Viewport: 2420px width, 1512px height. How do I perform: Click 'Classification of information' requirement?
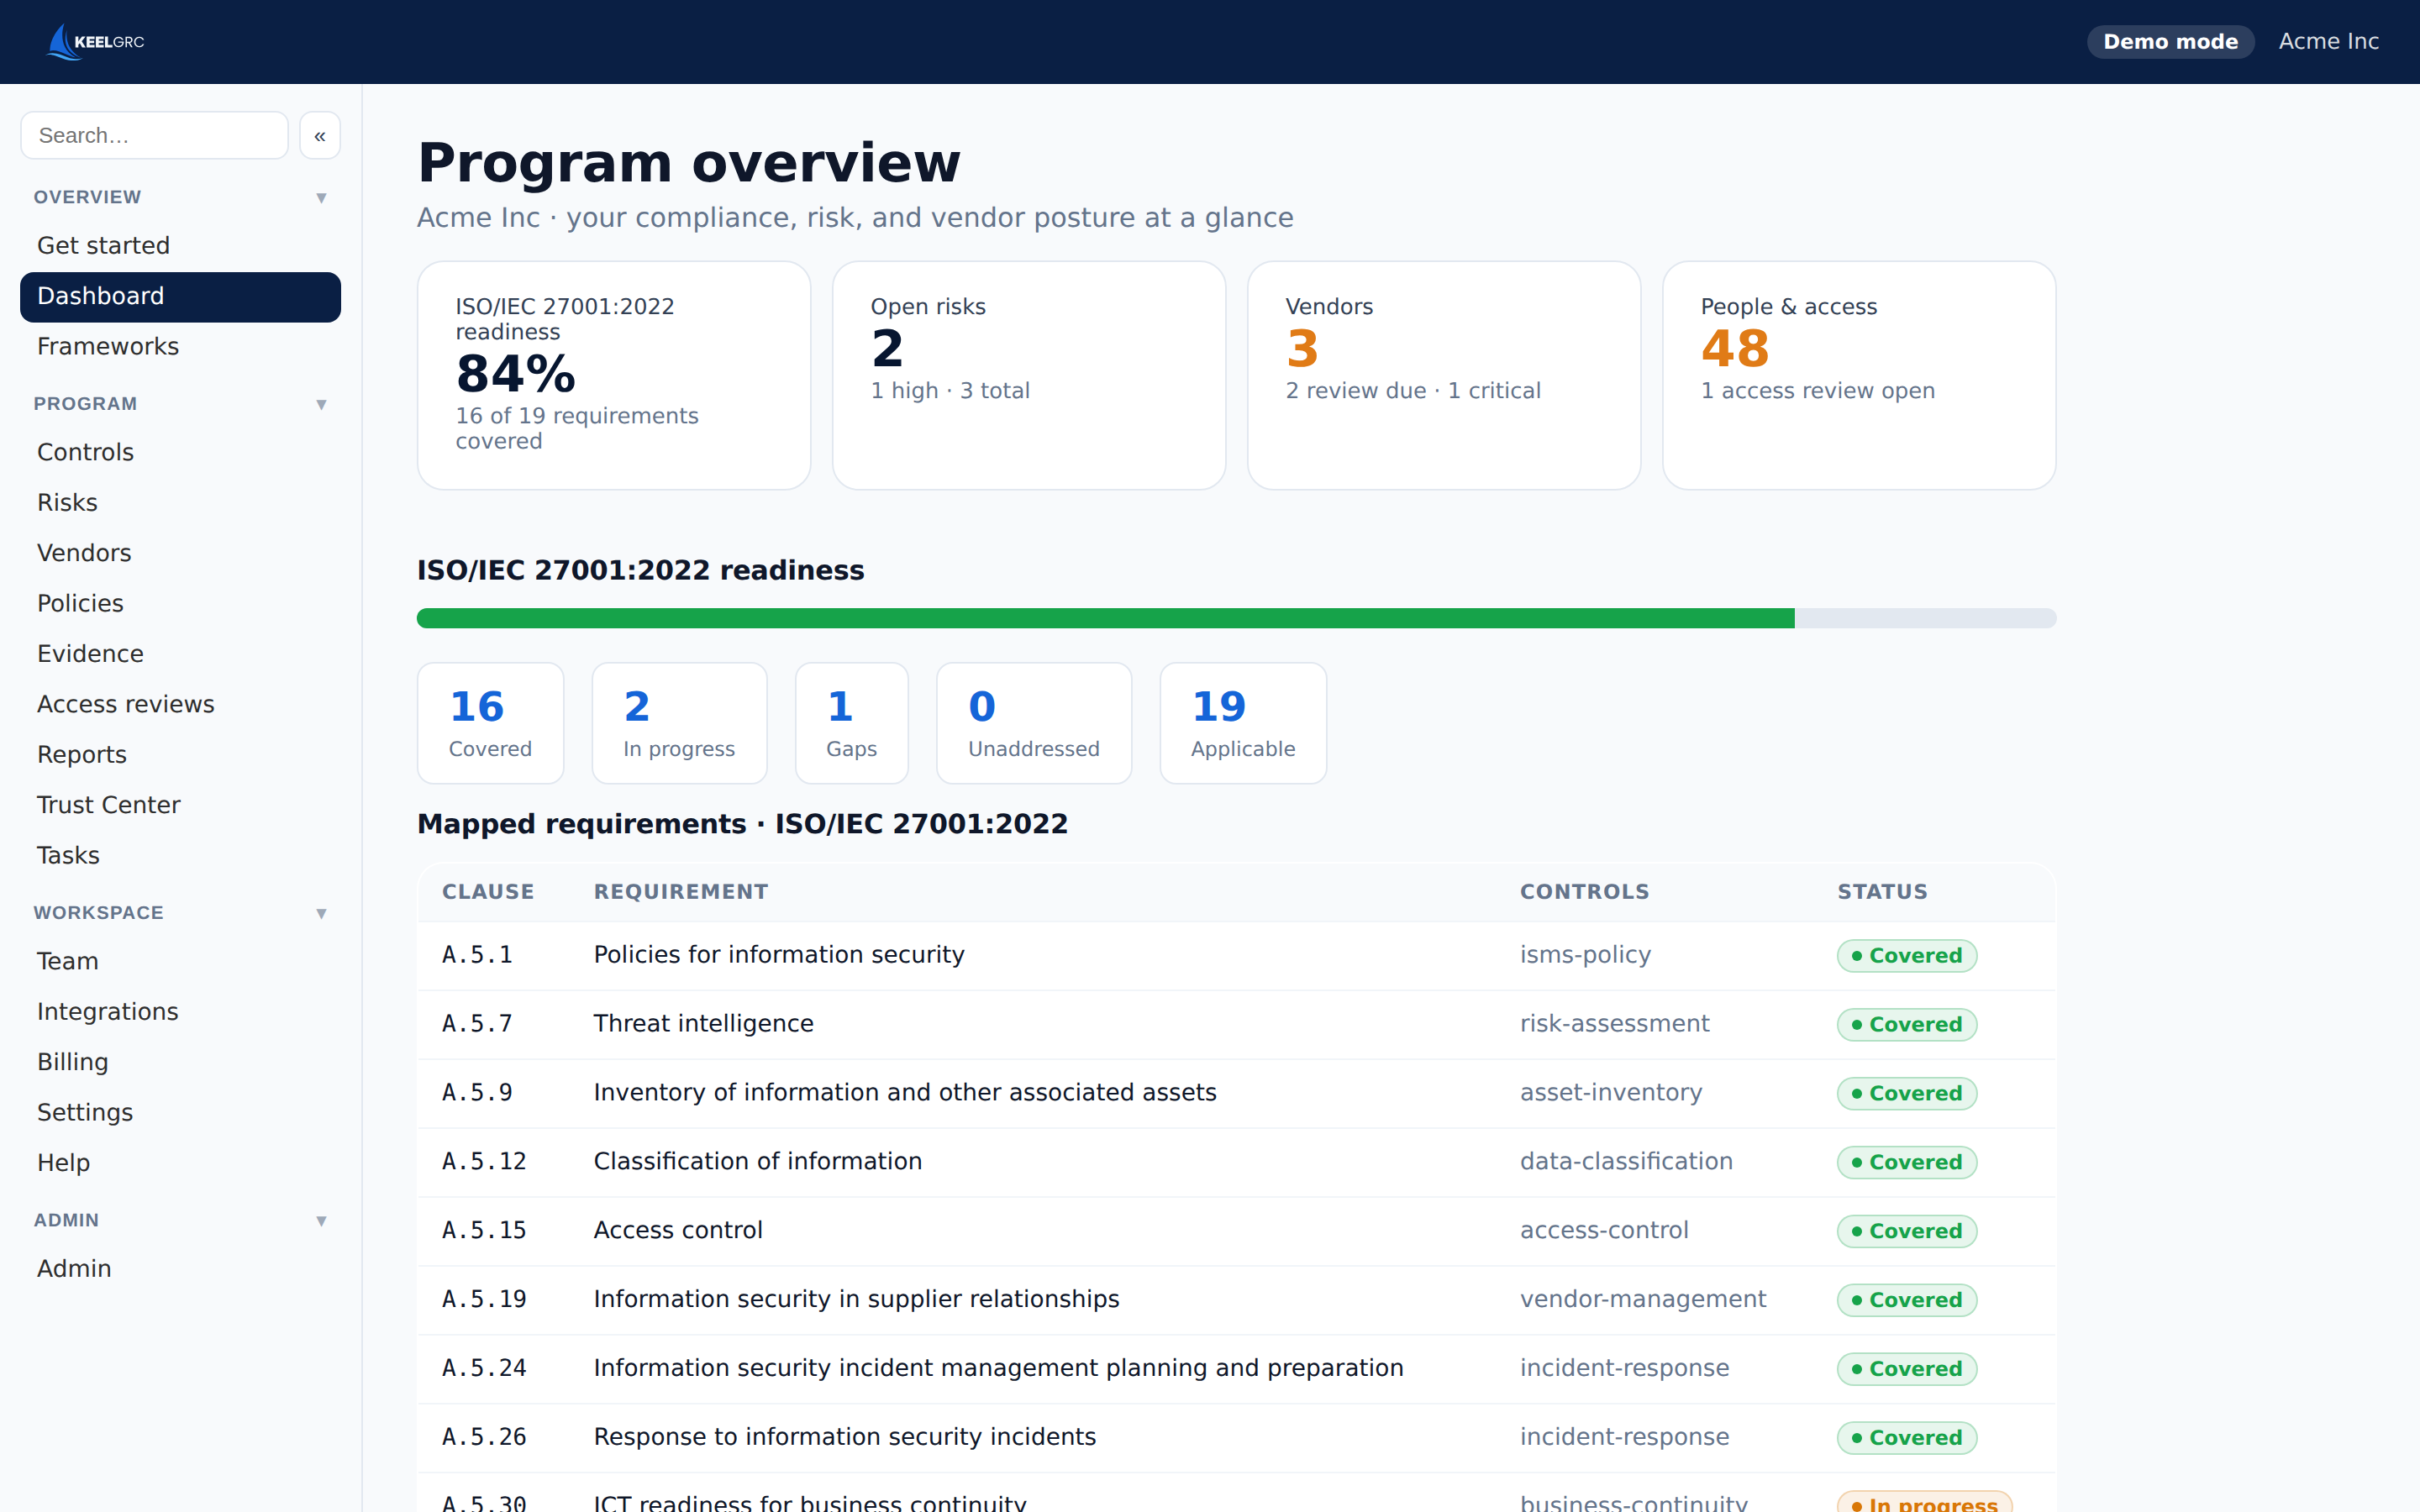coord(758,1162)
